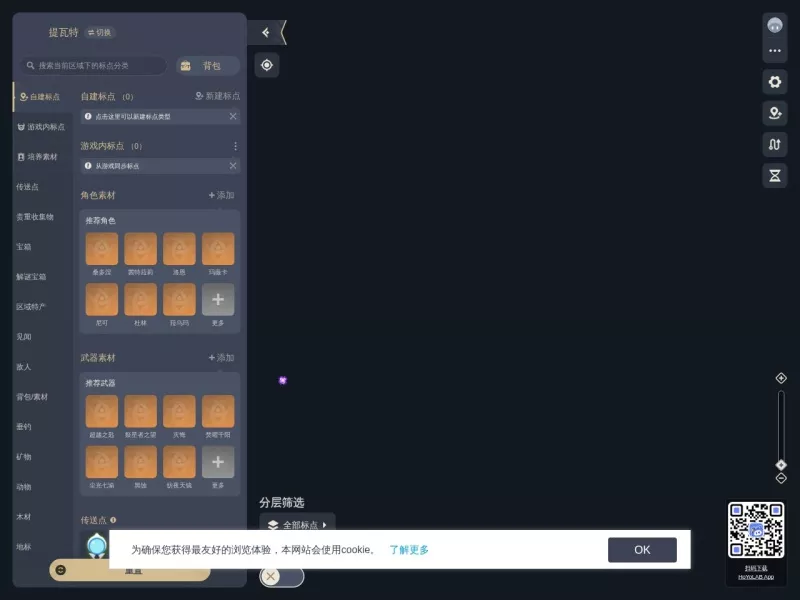
Task: Jump to 解谜宝箱 category in sidebar
Action: click(31, 277)
